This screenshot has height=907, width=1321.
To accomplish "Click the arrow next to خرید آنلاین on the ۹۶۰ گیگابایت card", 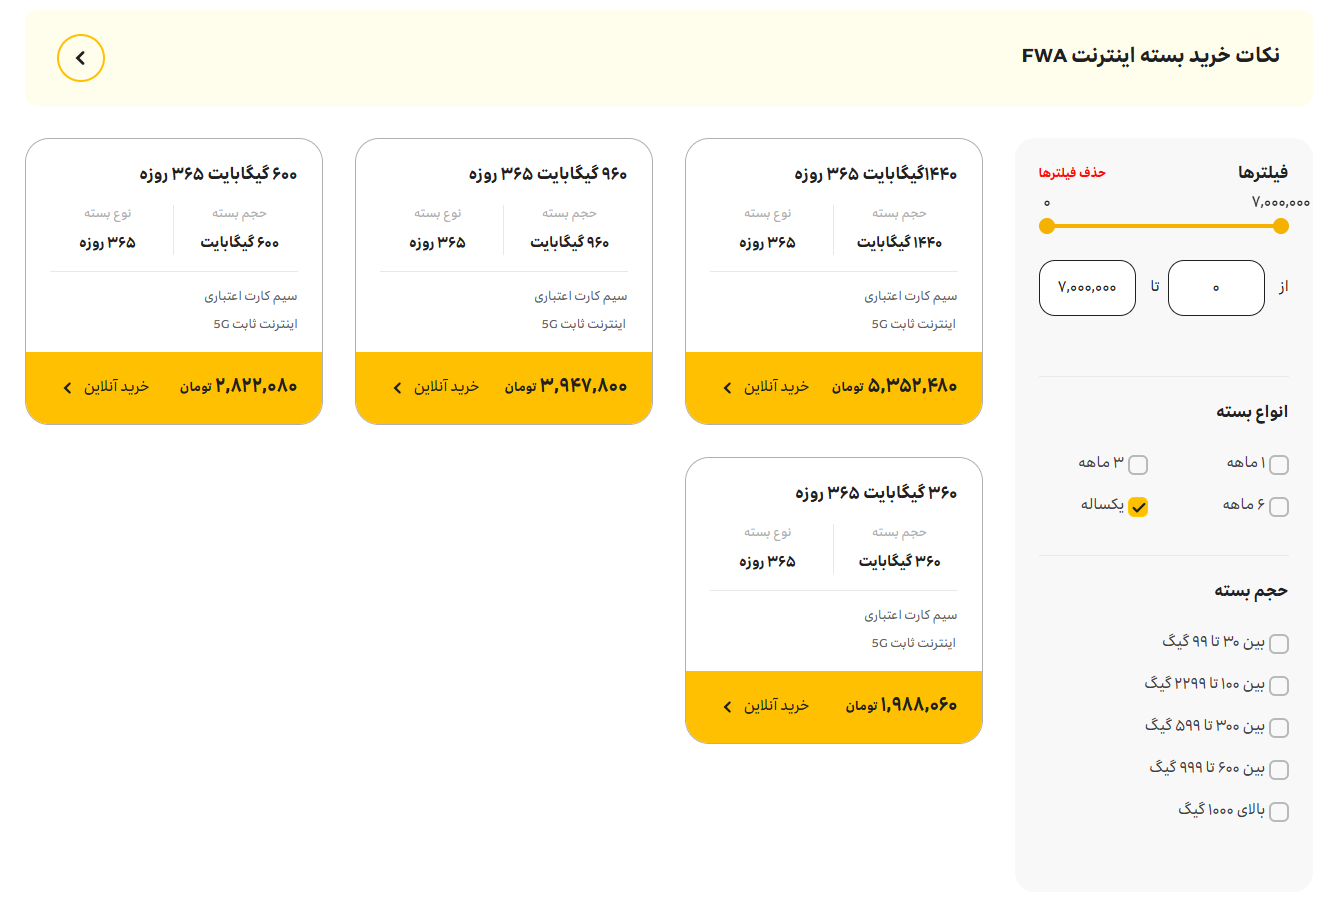I will click(x=397, y=388).
